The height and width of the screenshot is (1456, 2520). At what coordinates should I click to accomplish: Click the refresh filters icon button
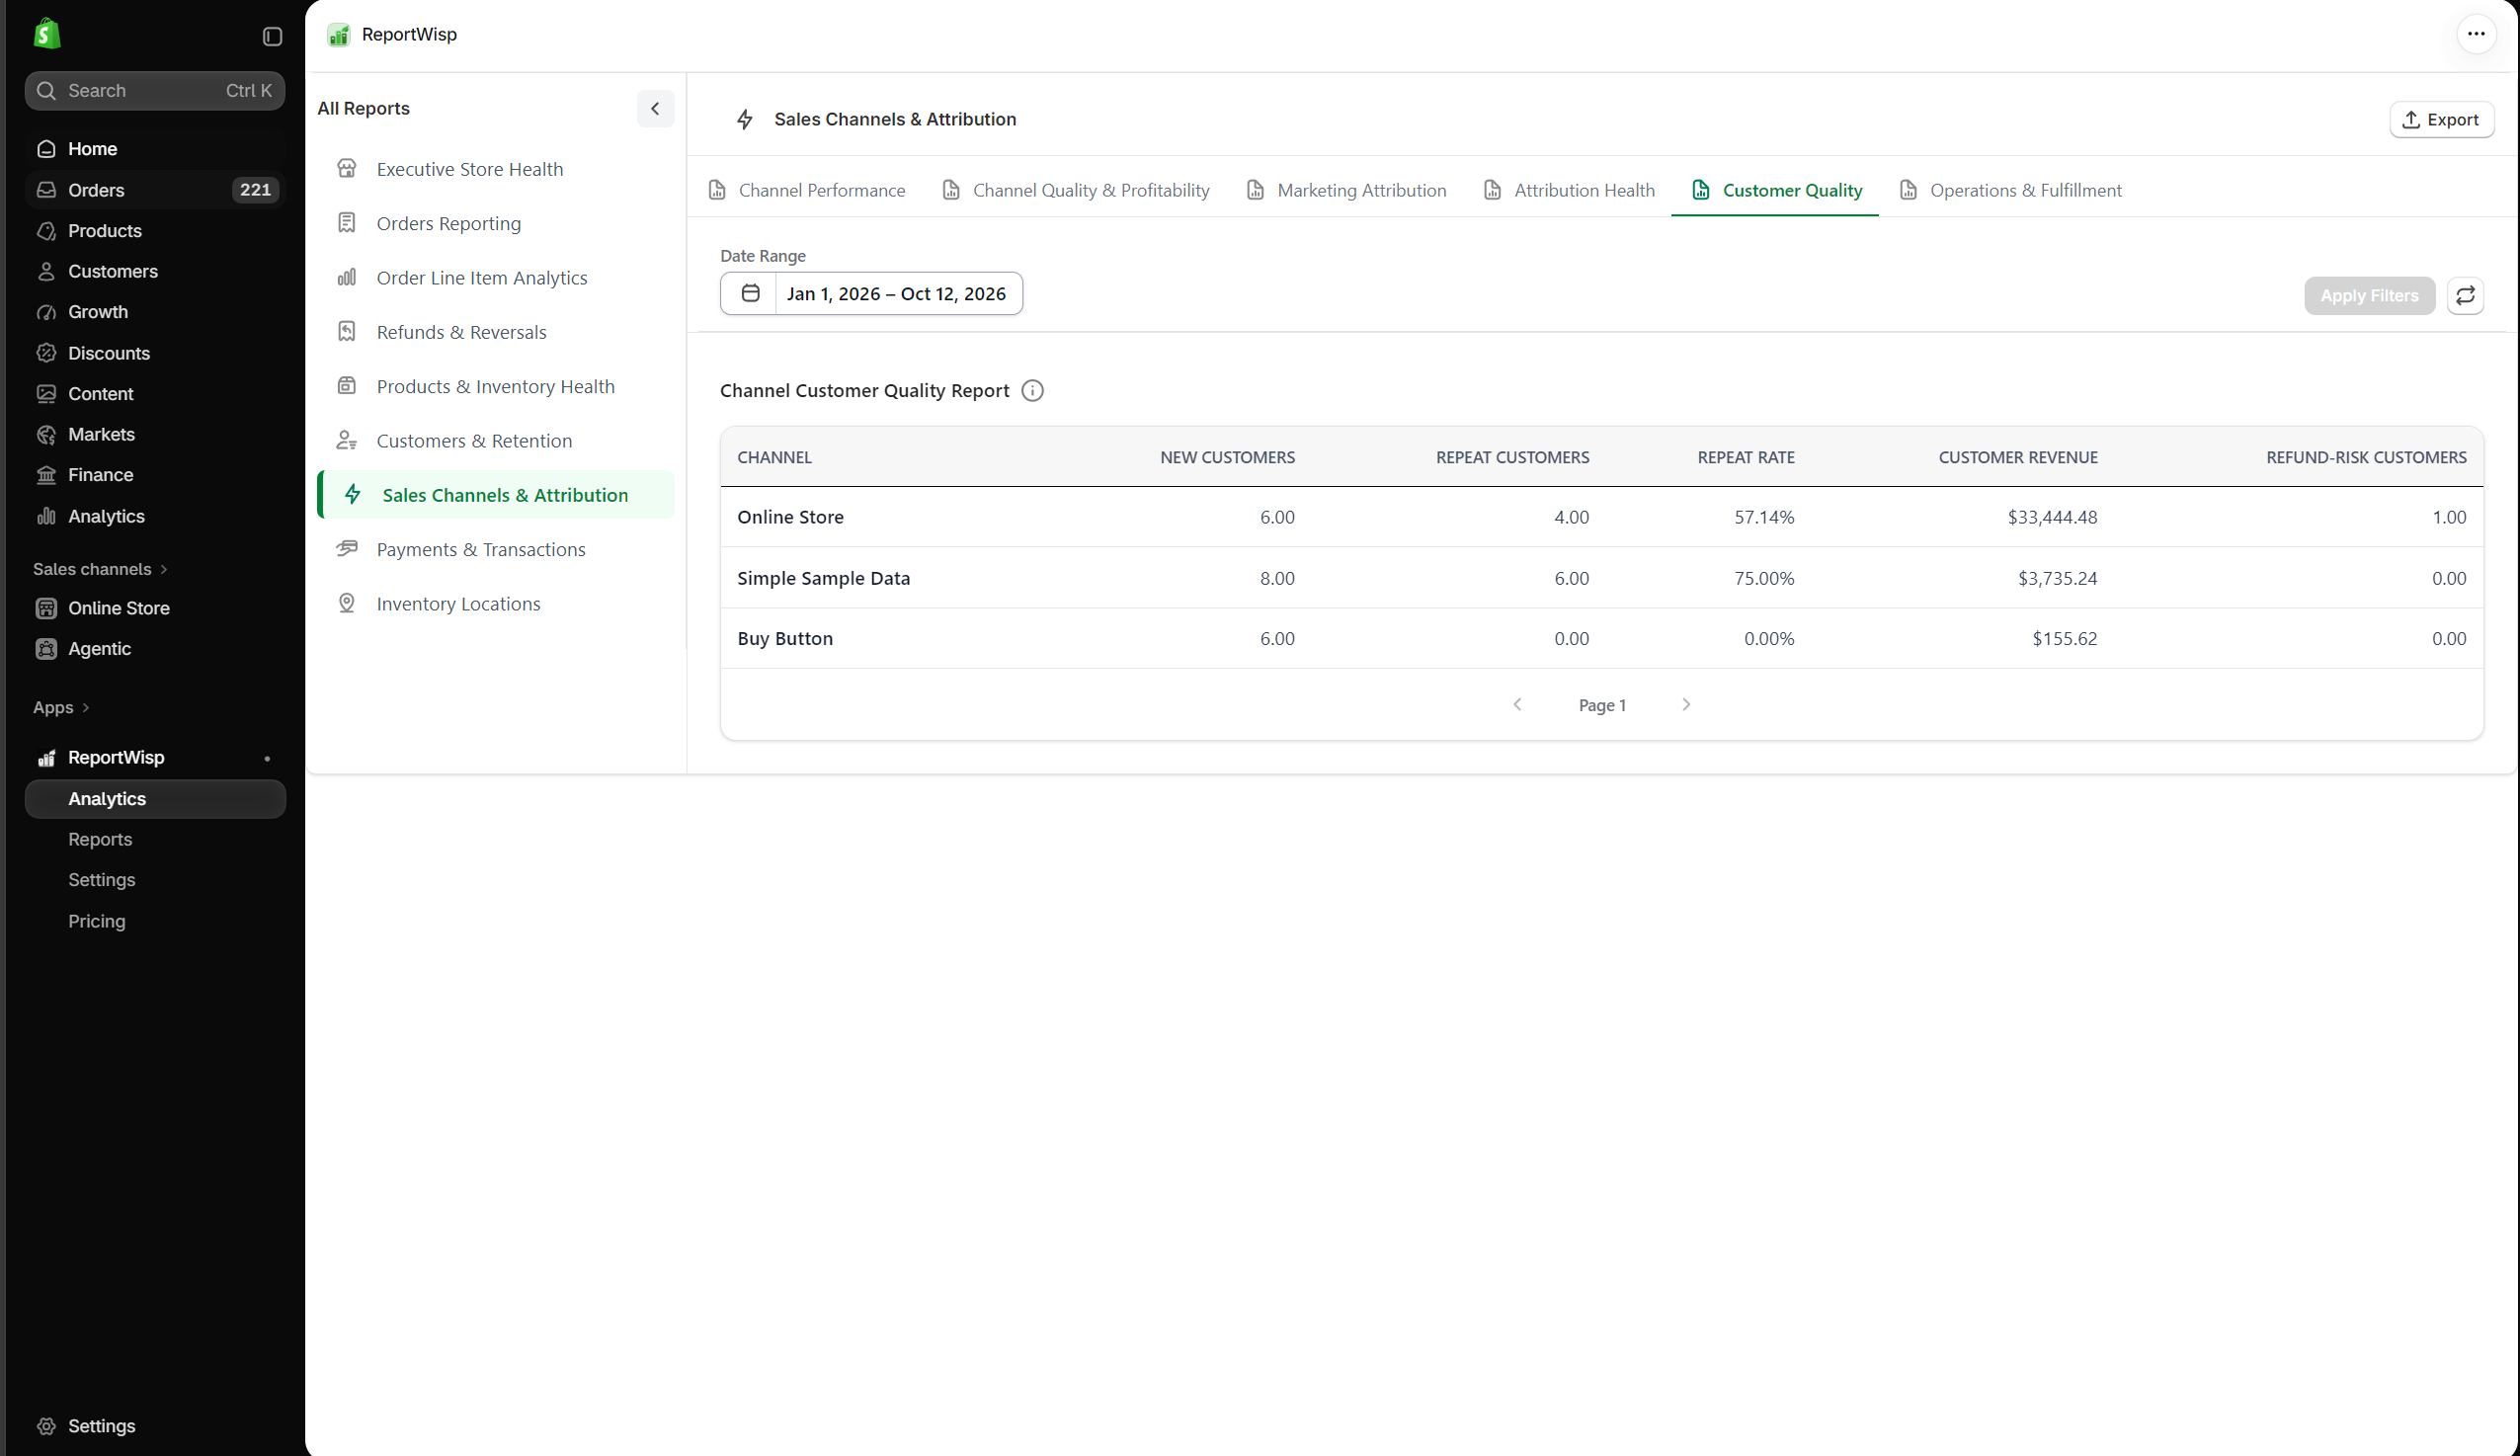[x=2465, y=295]
